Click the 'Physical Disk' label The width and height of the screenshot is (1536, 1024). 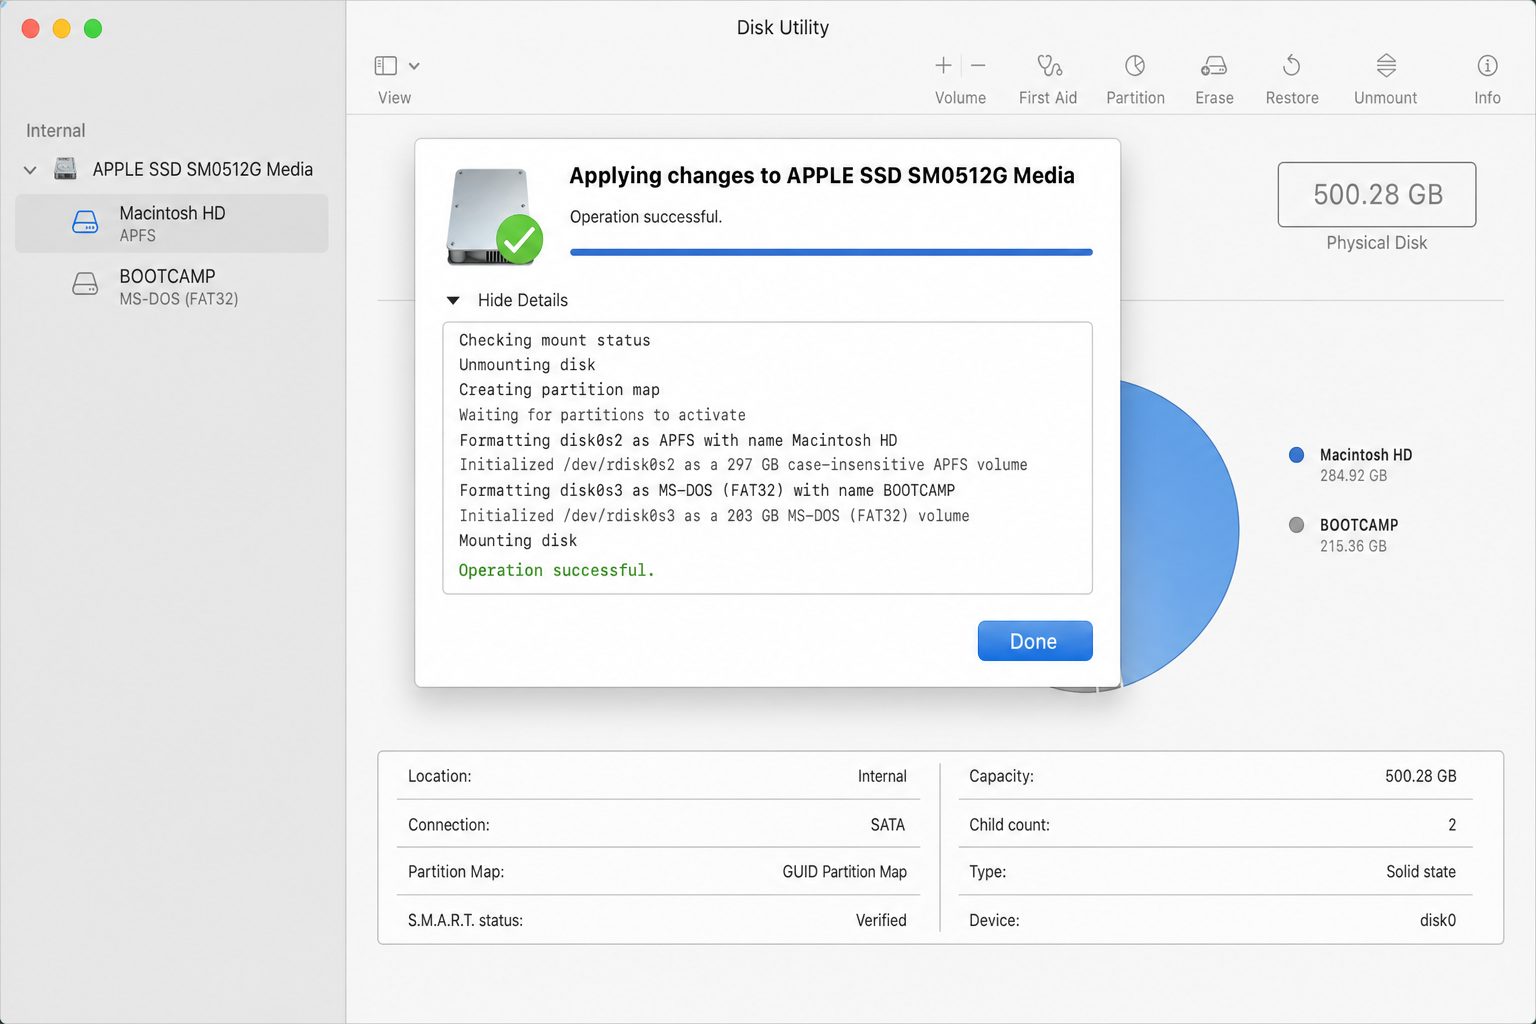coord(1377,243)
